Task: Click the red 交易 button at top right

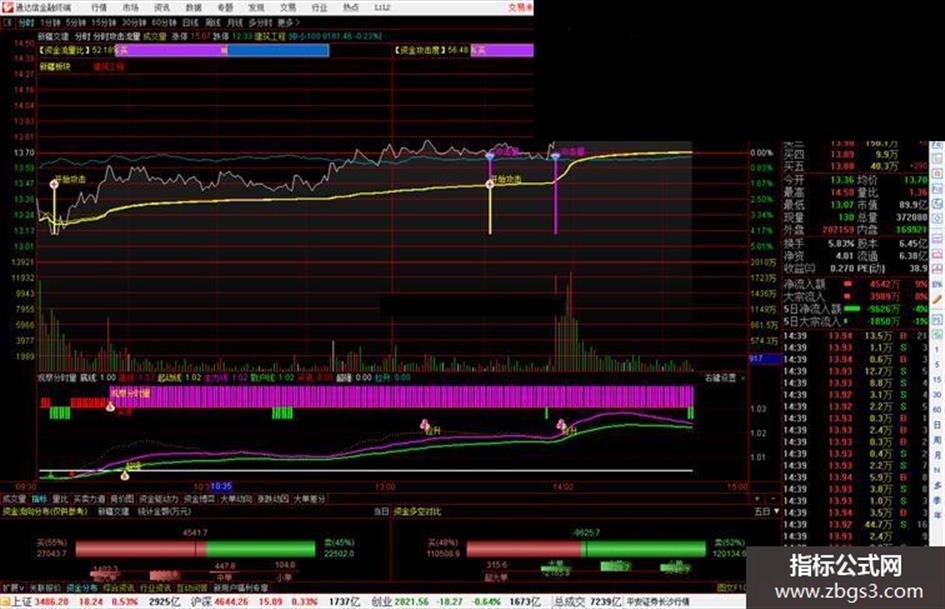Action: tap(520, 8)
